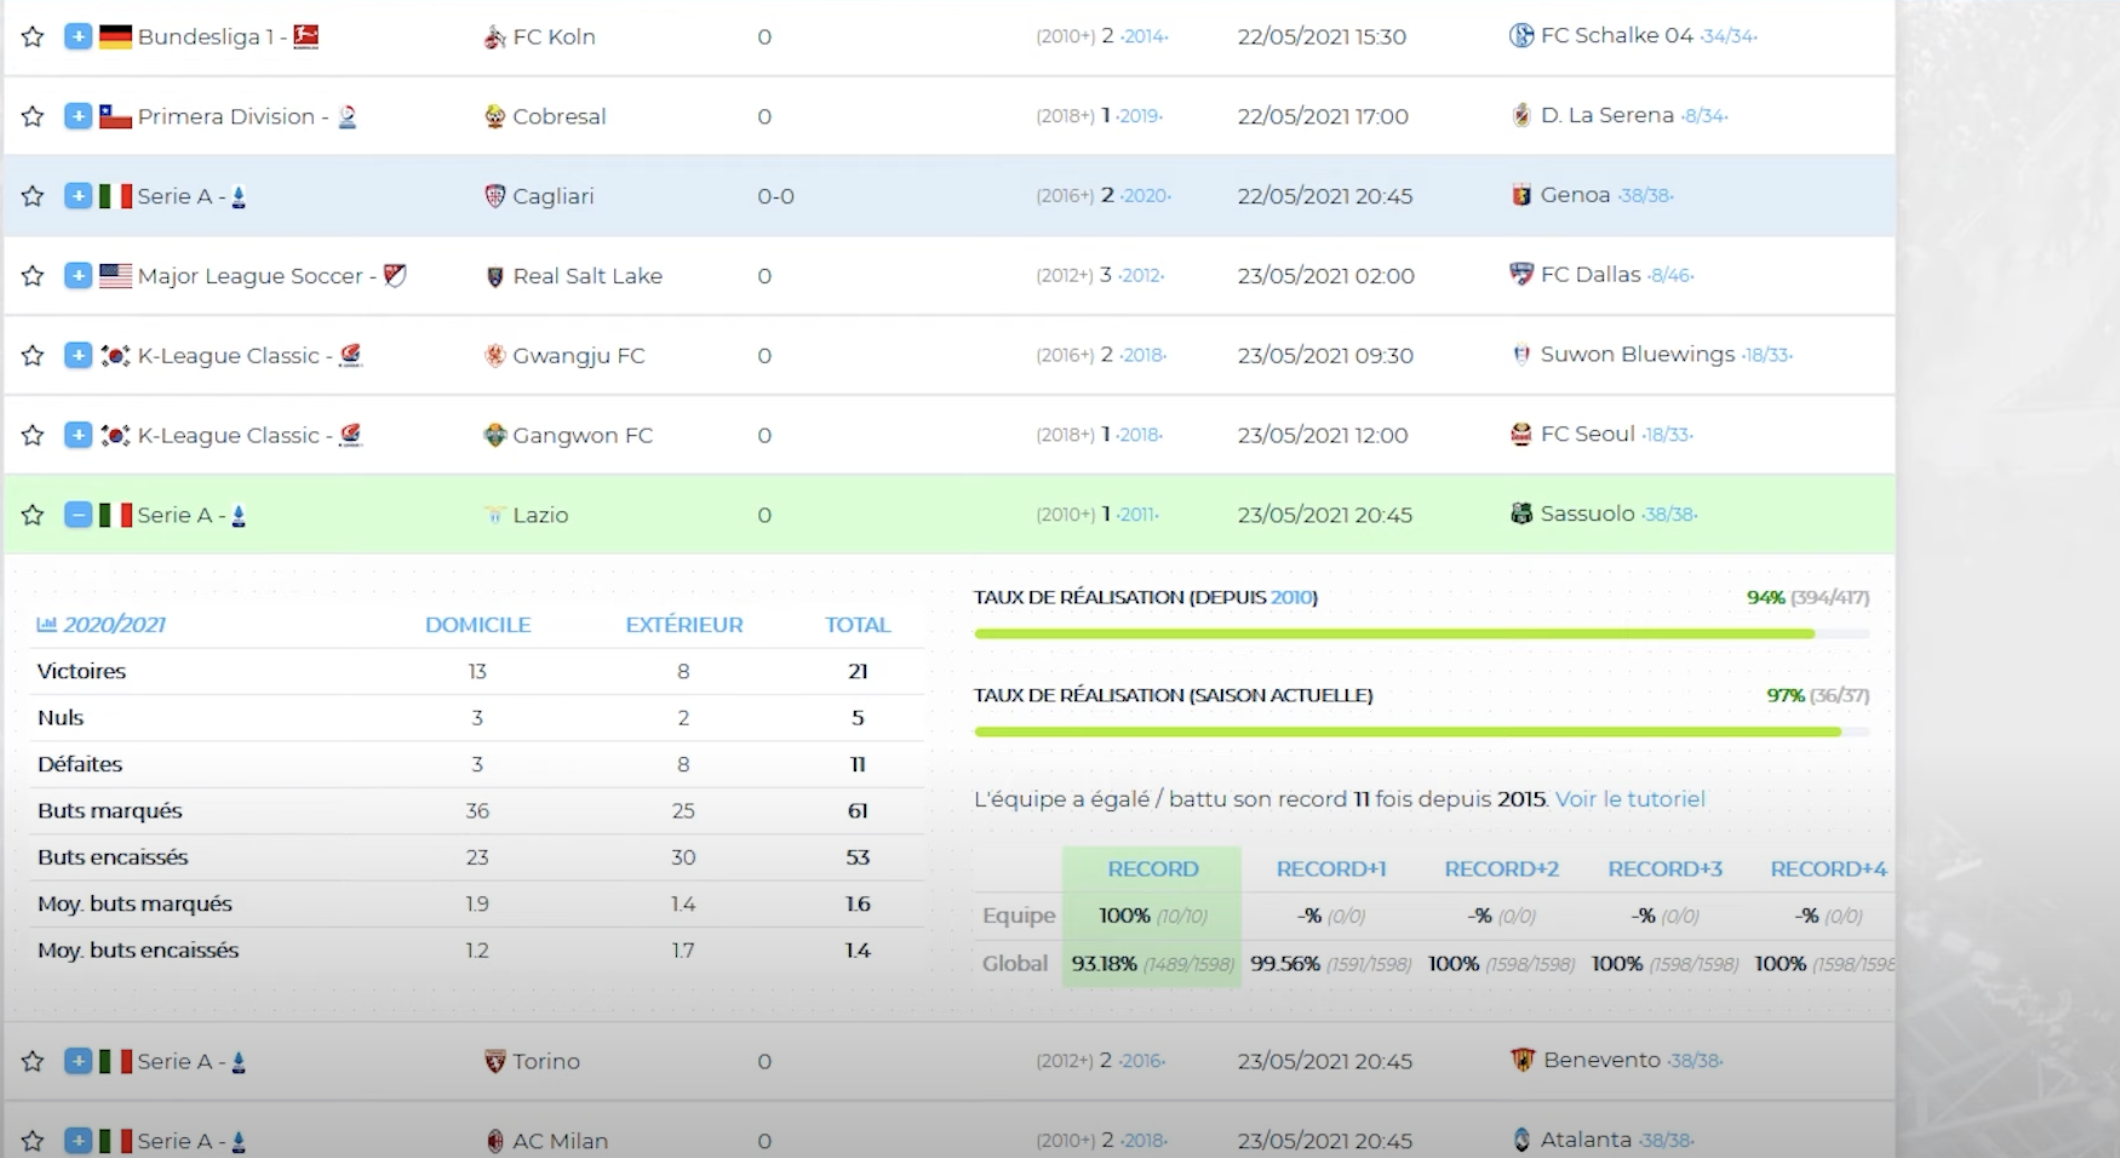
Task: Expand the Real Salt Lake details
Action: [78, 275]
